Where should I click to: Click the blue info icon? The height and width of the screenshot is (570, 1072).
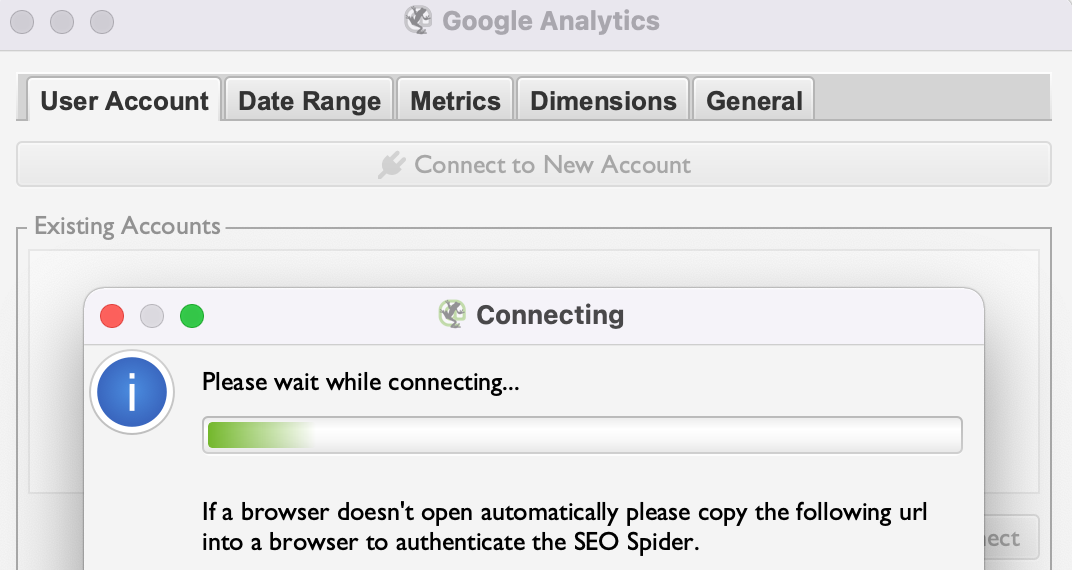(132, 393)
